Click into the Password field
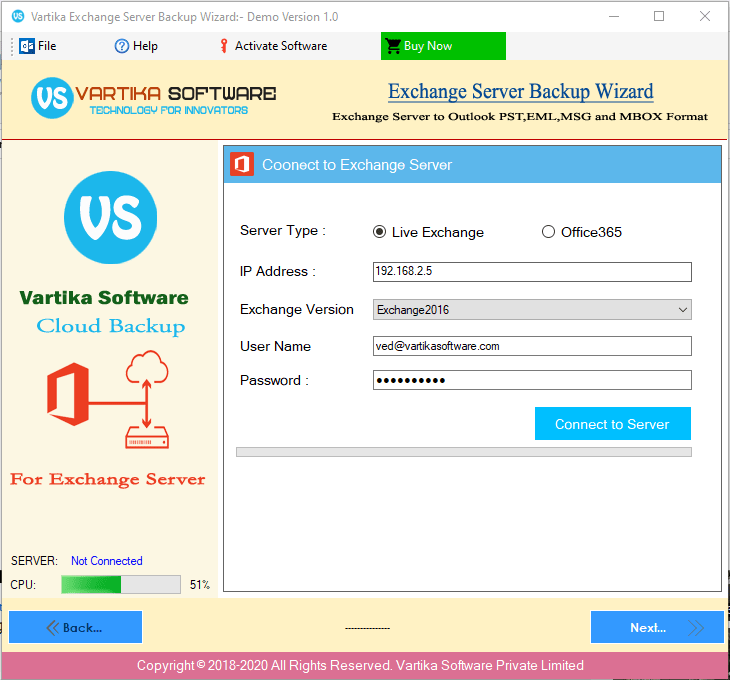Viewport: 730px width, 680px height. [x=532, y=380]
